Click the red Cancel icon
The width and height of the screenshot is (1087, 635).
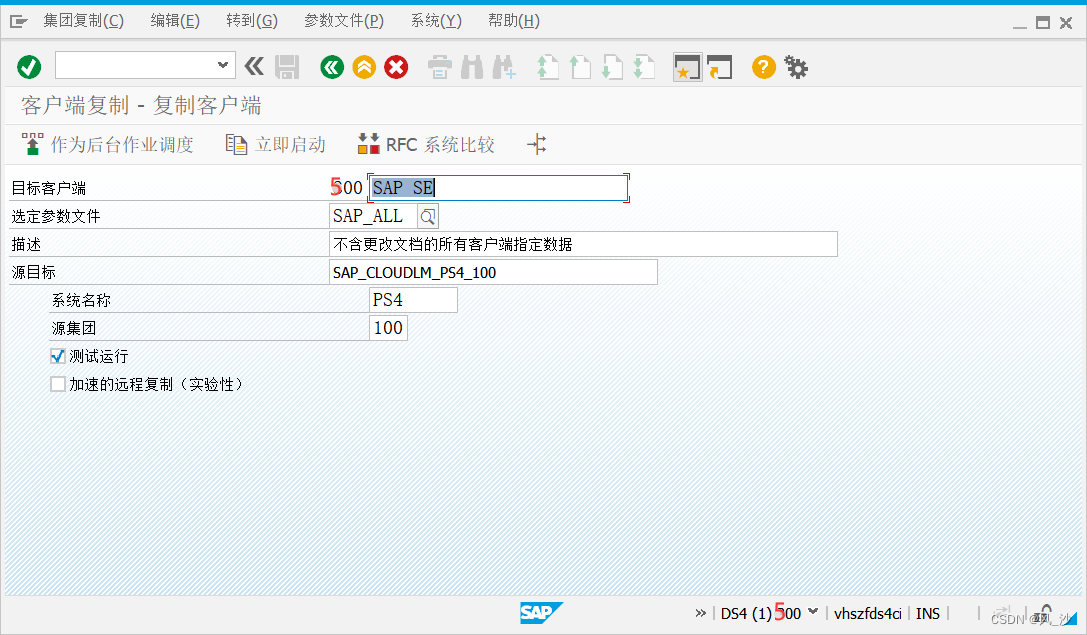point(396,67)
